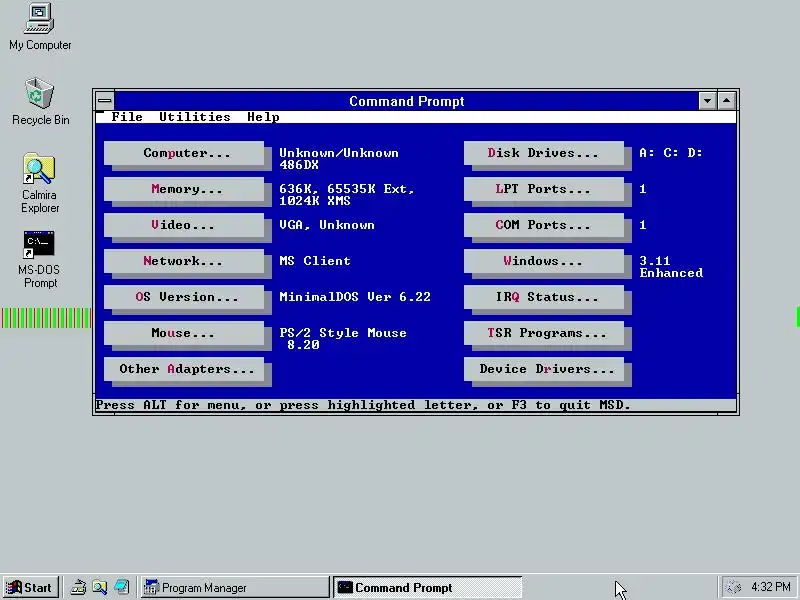Click the Other Adapters... button

pos(185,369)
